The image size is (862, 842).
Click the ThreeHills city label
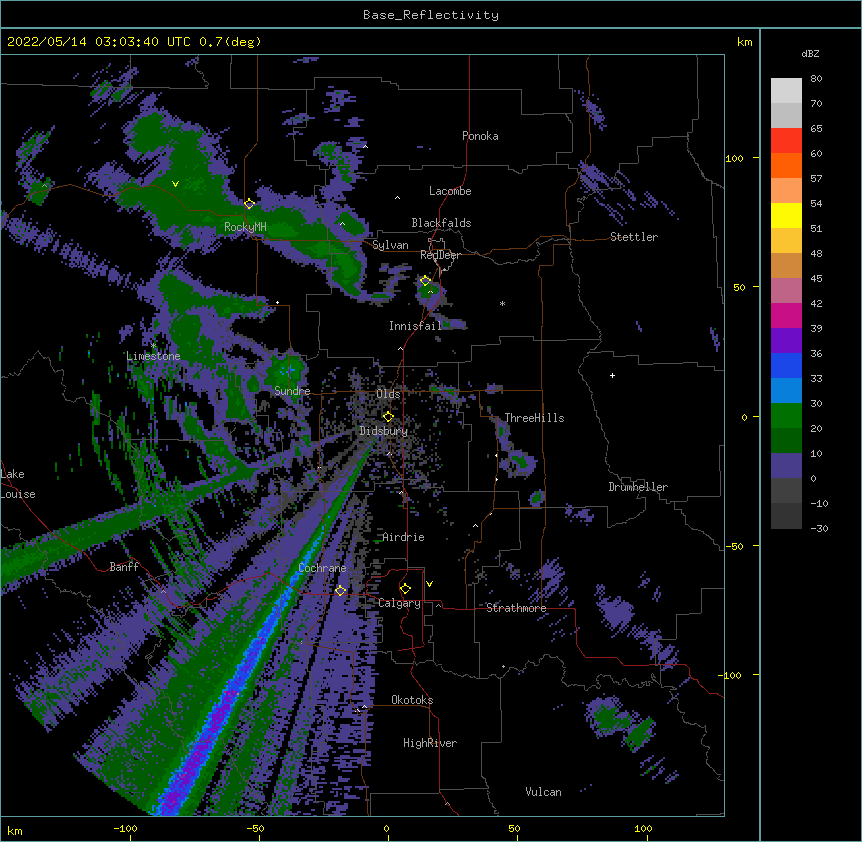534,418
